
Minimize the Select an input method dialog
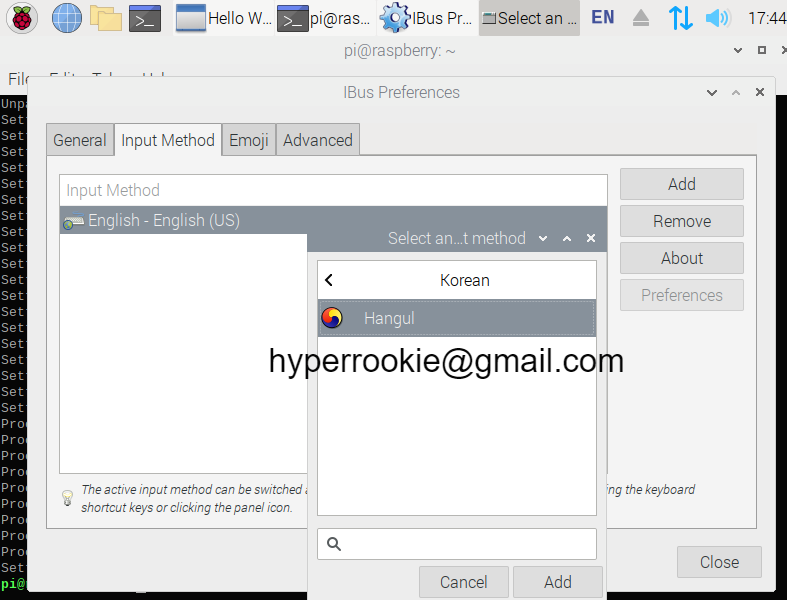pos(543,238)
